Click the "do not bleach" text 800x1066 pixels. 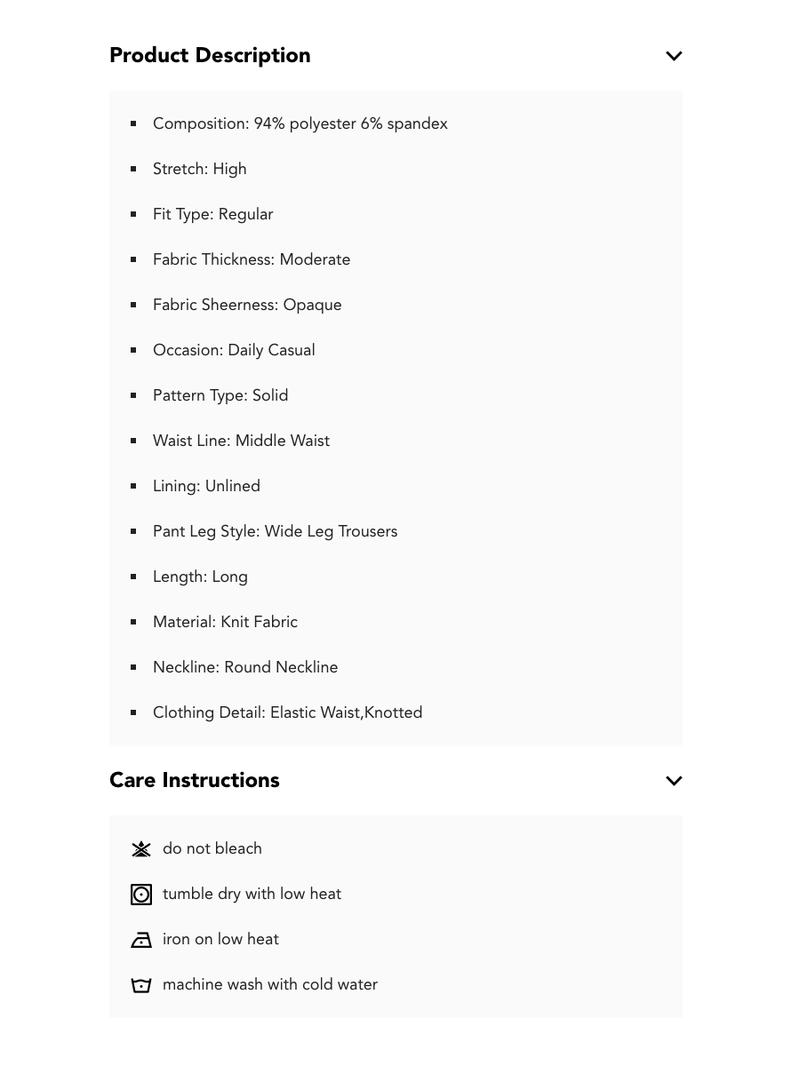coord(212,849)
